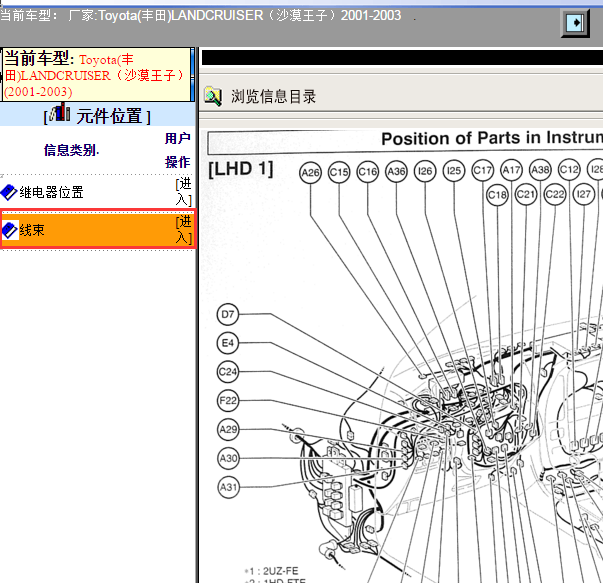Click the connector label C12 in diagram
Screen dimensions: 603x583
tap(569, 169)
